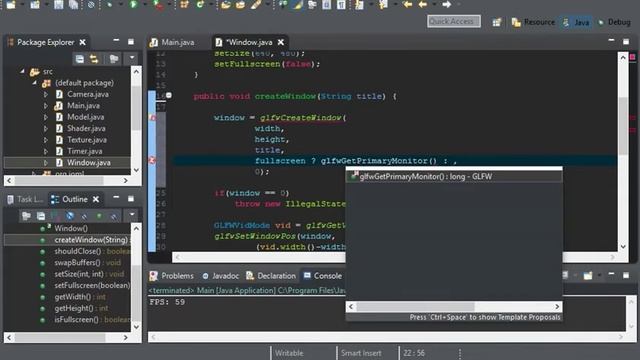640x360 pixels.
Task: Switch to the Resource perspective
Action: (x=533, y=22)
